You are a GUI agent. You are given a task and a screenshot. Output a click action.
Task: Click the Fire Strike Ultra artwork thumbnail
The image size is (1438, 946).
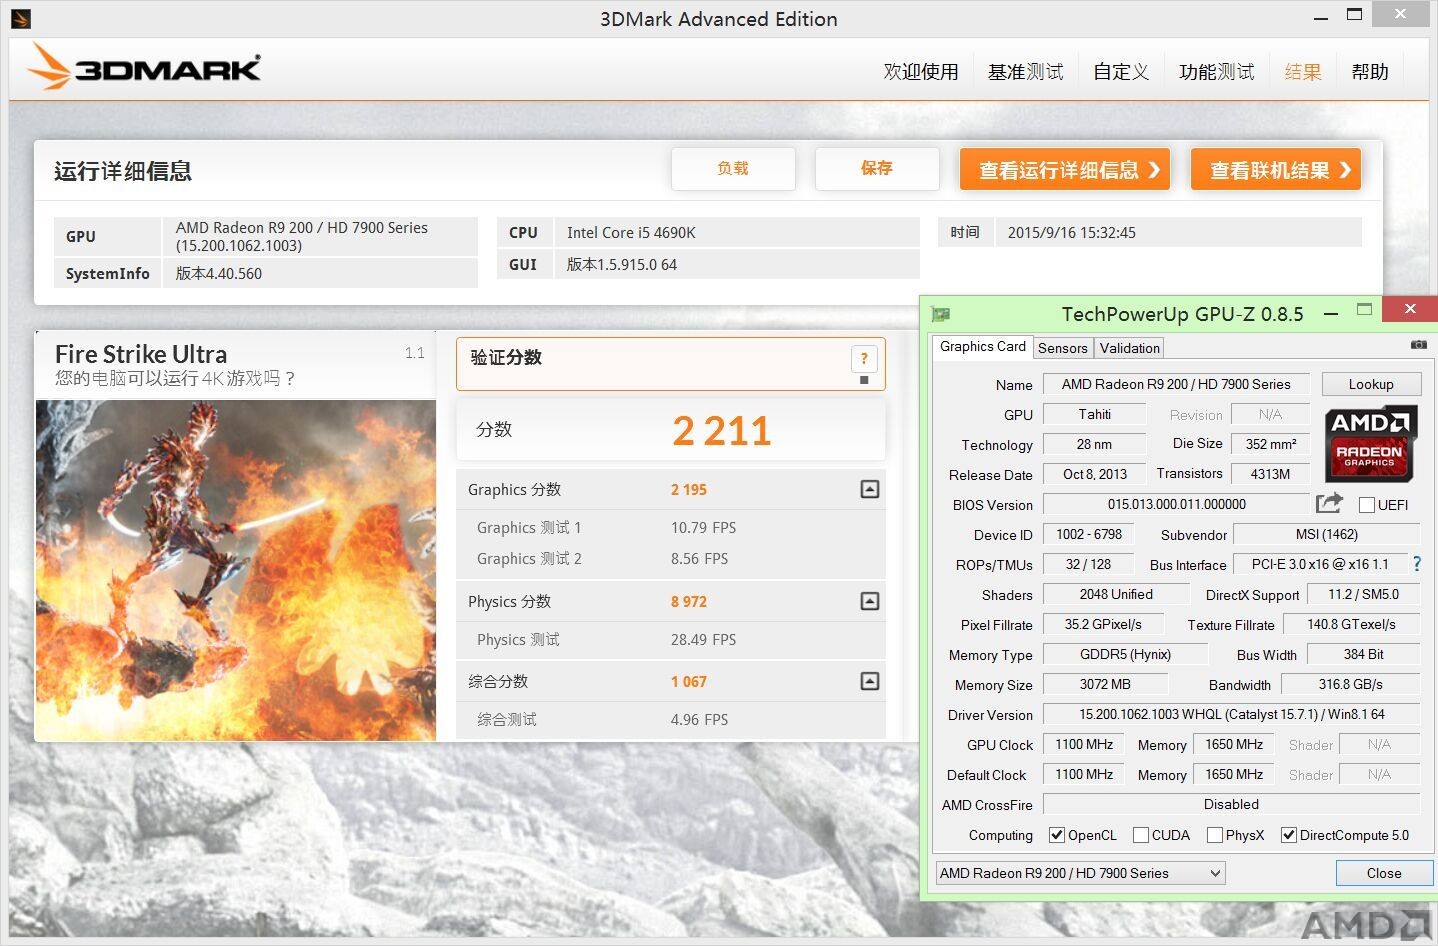click(236, 570)
